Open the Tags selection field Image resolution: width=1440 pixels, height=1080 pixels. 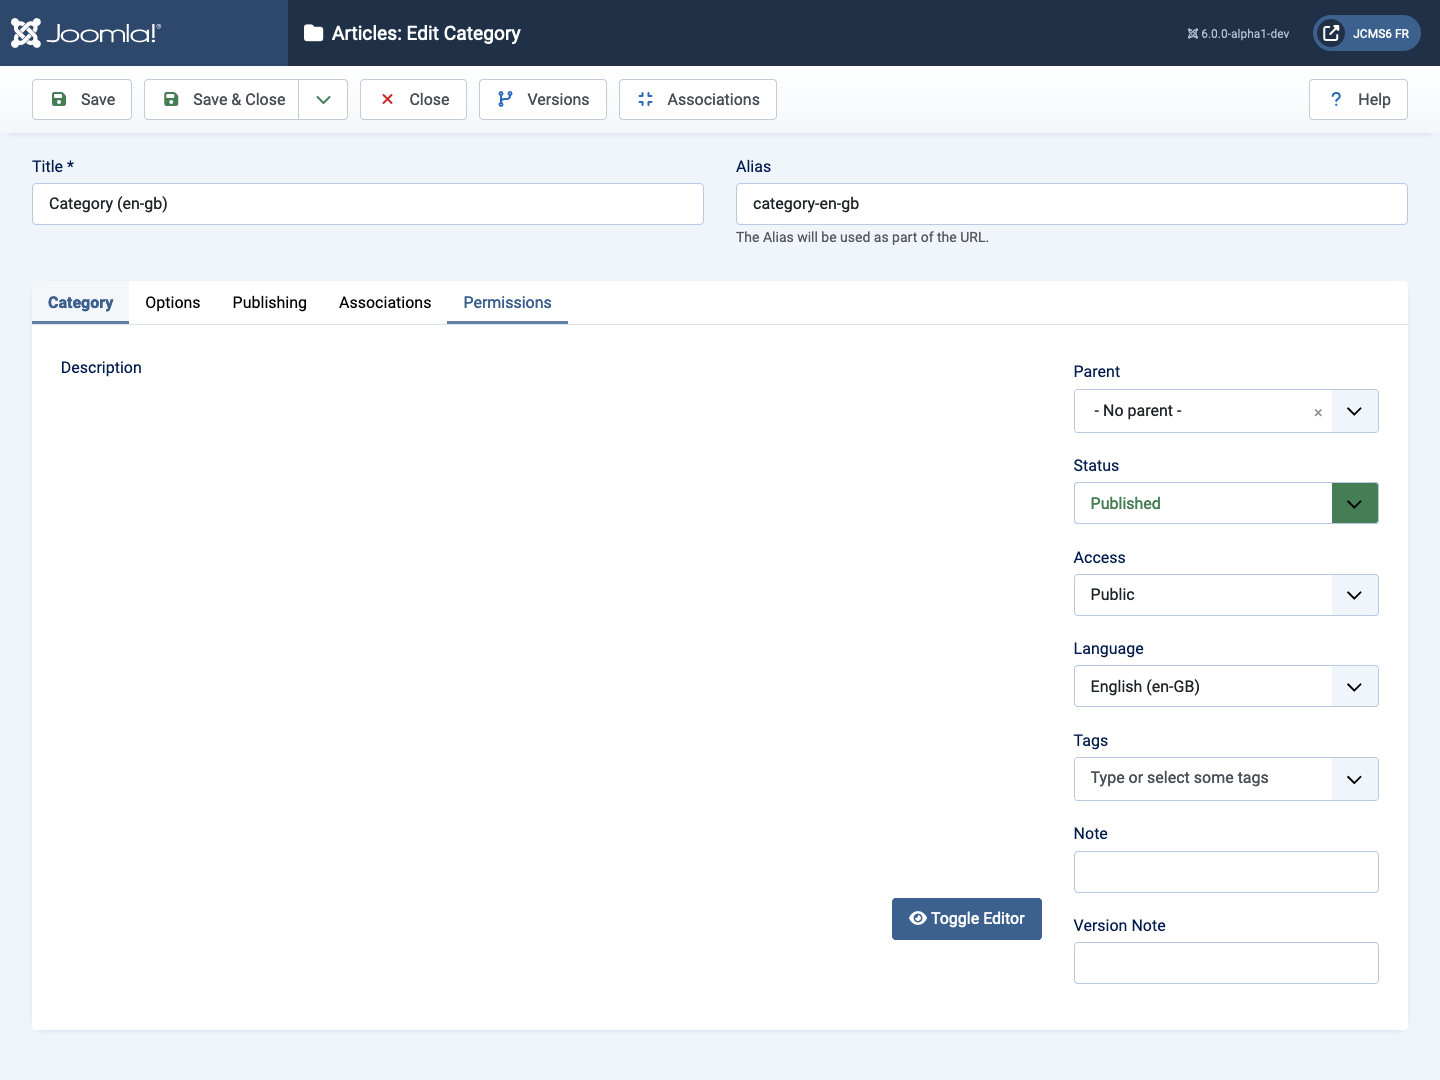point(1226,779)
